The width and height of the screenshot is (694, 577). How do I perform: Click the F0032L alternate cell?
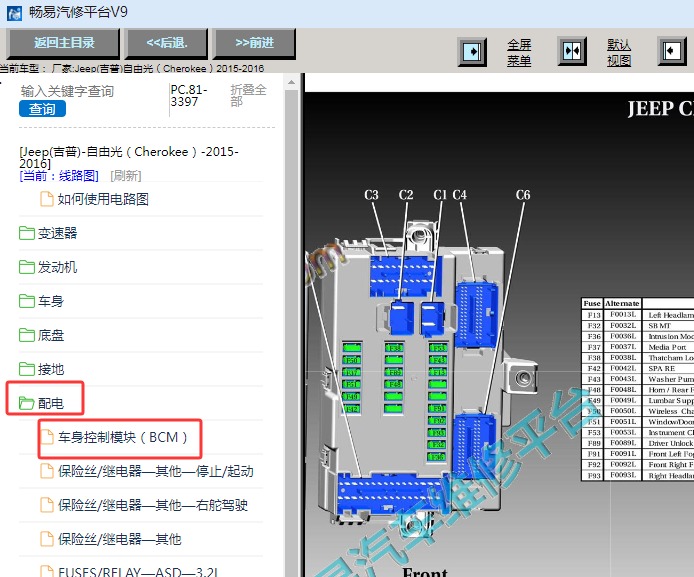pyautogui.click(x=623, y=326)
